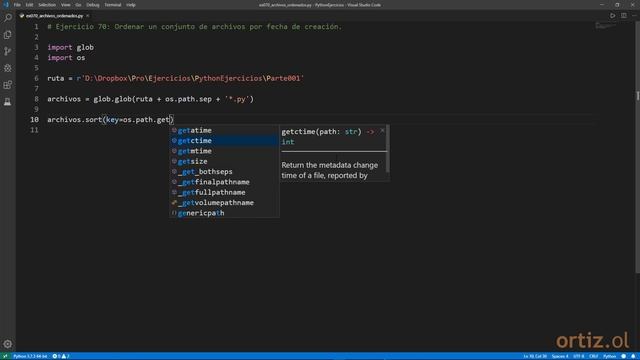Viewport: 640px width, 360px height.
Task: Click the comment text on line 1
Action: pyautogui.click(x=194, y=27)
